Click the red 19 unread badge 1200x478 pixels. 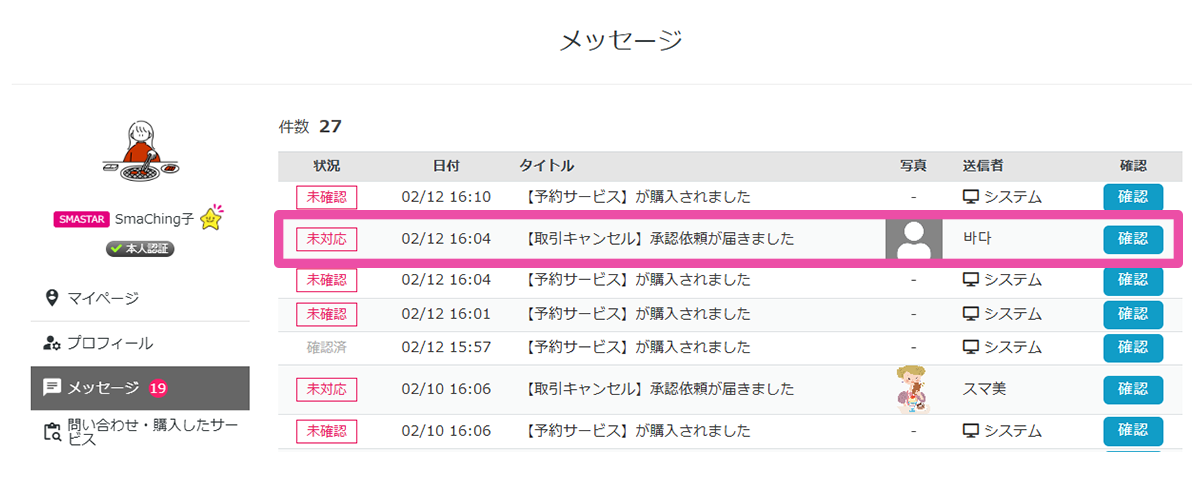[158, 388]
